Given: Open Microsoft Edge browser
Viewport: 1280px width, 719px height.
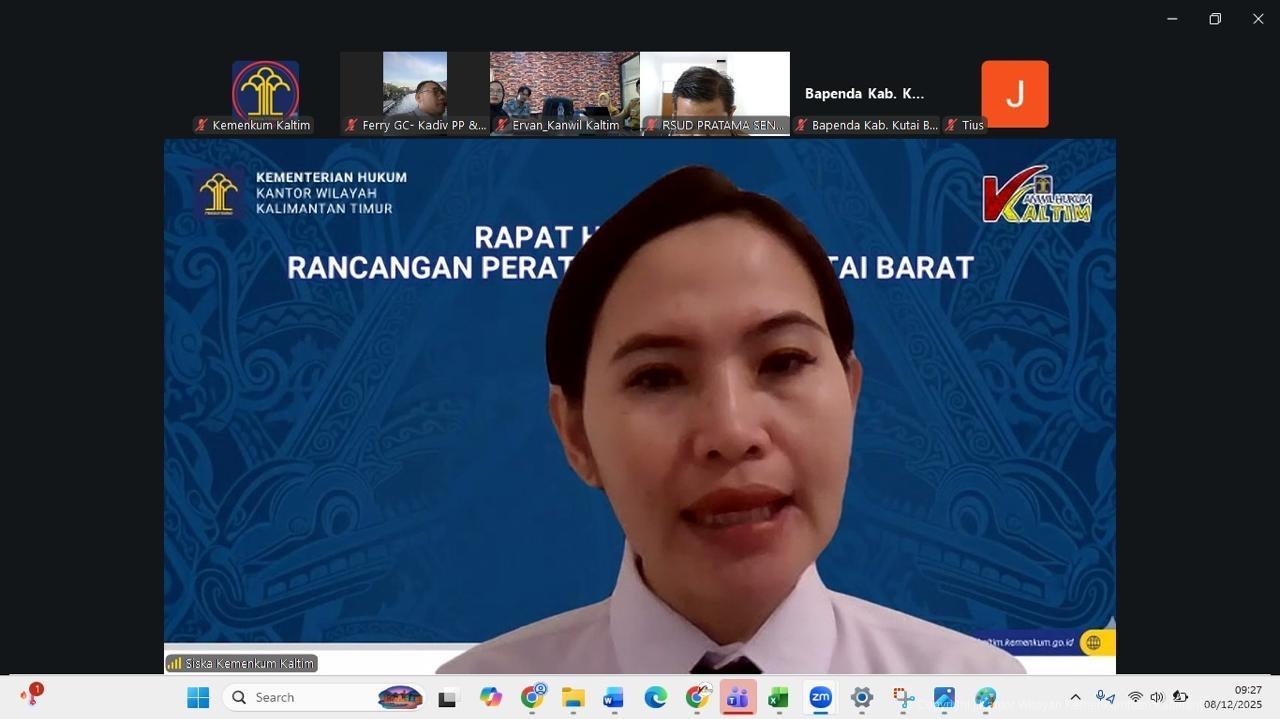Looking at the screenshot, I should [x=655, y=697].
